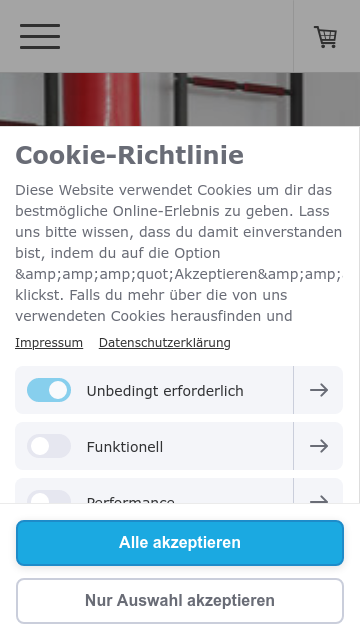Accept all cookies with Alle akzeptieren
360x640 pixels.
[180, 543]
